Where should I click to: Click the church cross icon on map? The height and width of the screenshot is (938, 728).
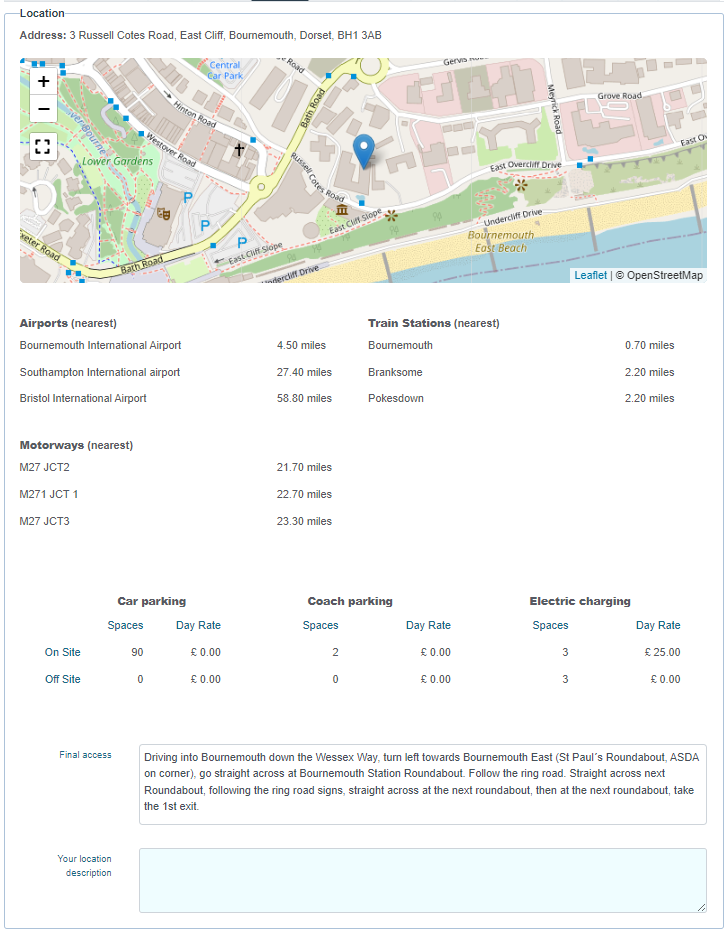pyautogui.click(x=239, y=149)
